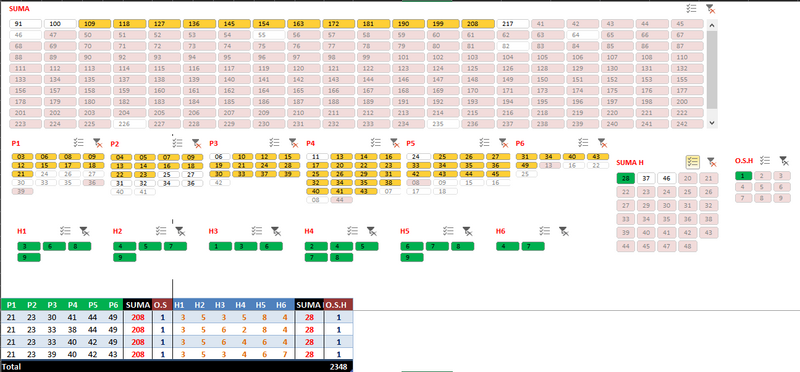The width and height of the screenshot is (800, 372).
Task: Toggle multi-select on the P4 slicer
Action: pos(376,143)
